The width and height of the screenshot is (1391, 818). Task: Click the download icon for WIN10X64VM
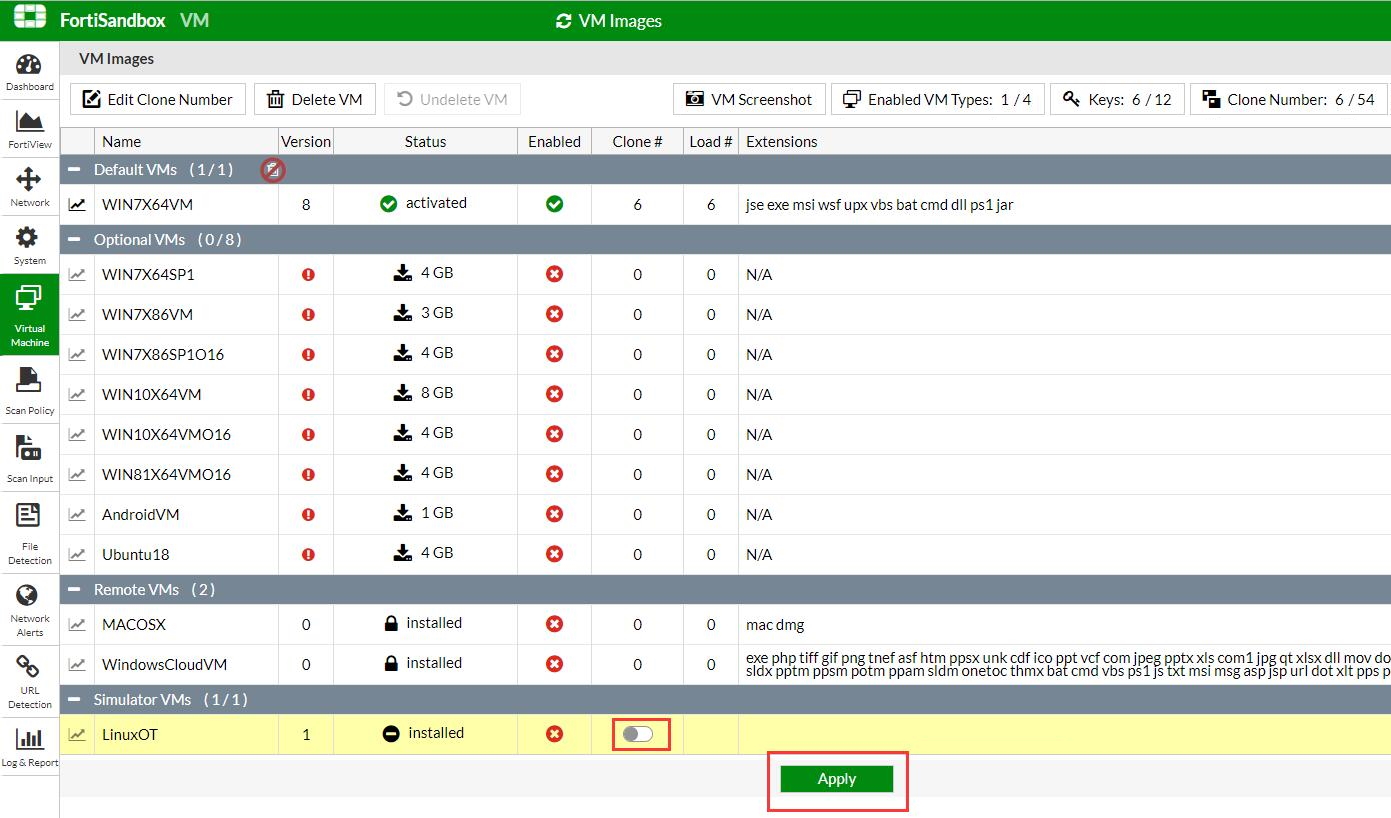[x=402, y=393]
